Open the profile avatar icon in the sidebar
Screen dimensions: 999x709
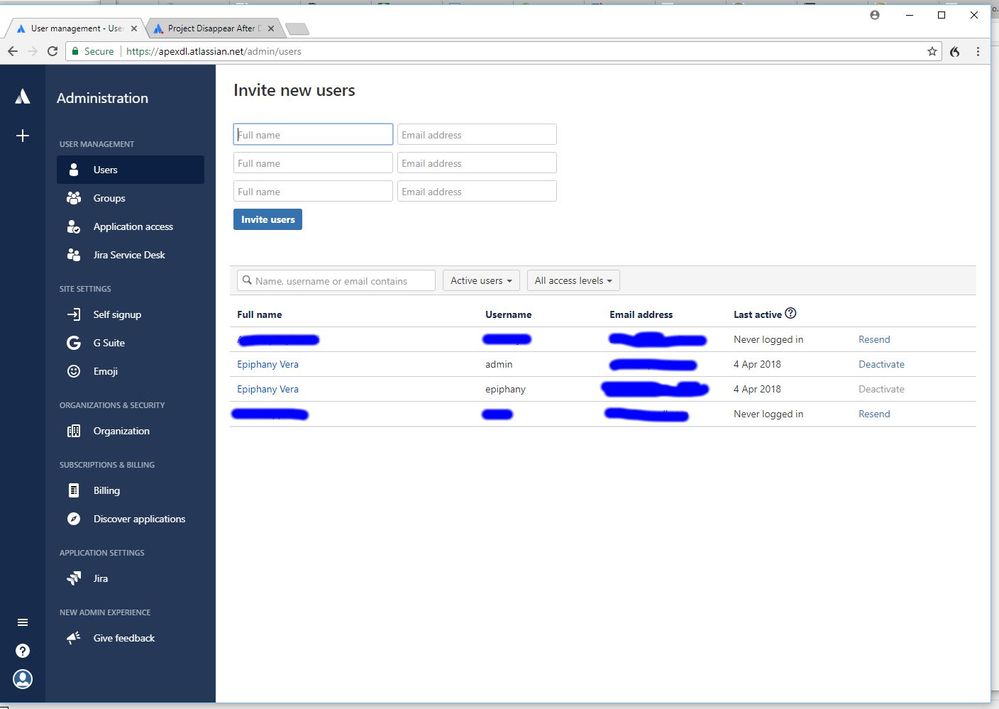click(x=22, y=679)
